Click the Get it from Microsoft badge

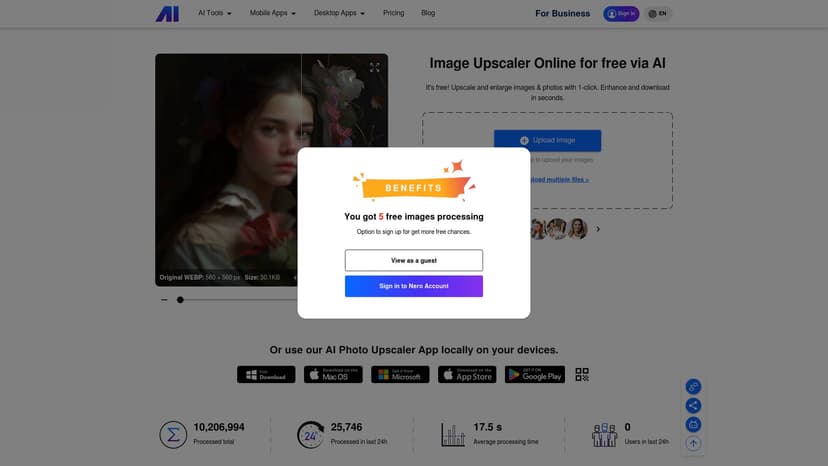(x=400, y=375)
